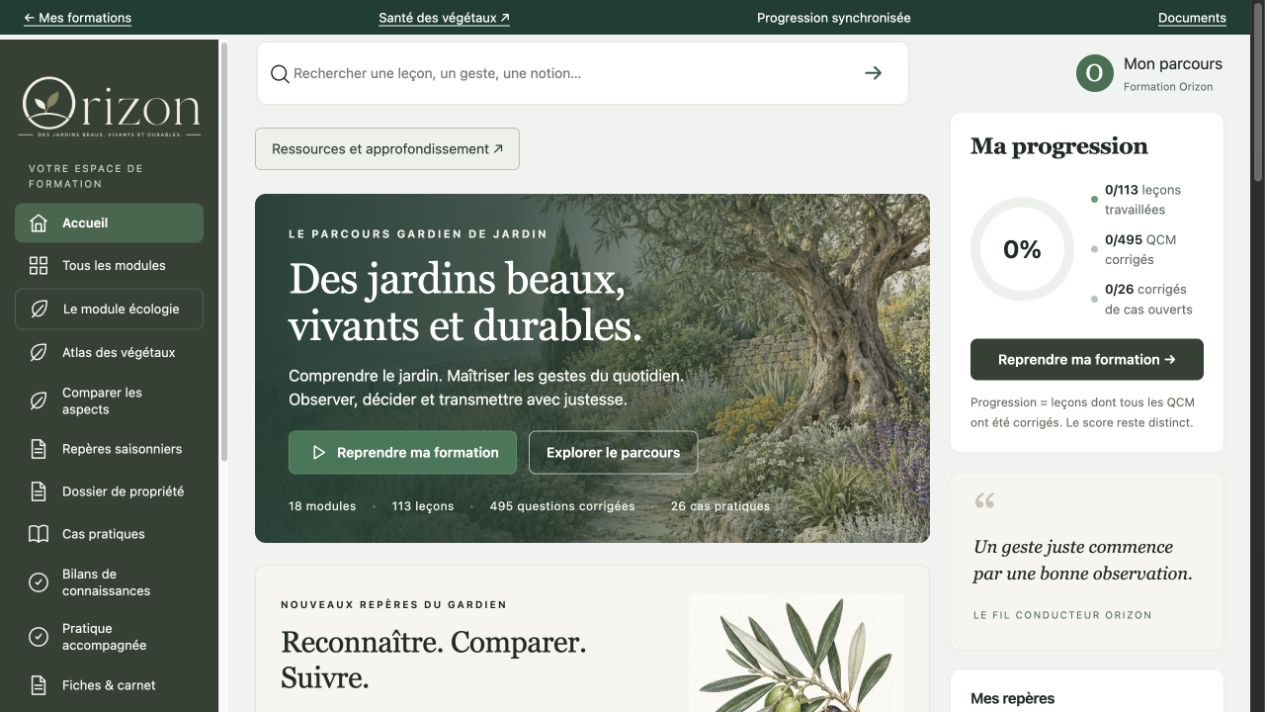The height and width of the screenshot is (712, 1265).
Task: Click '0/113 leçons travaillées' stat
Action: coord(1142,199)
